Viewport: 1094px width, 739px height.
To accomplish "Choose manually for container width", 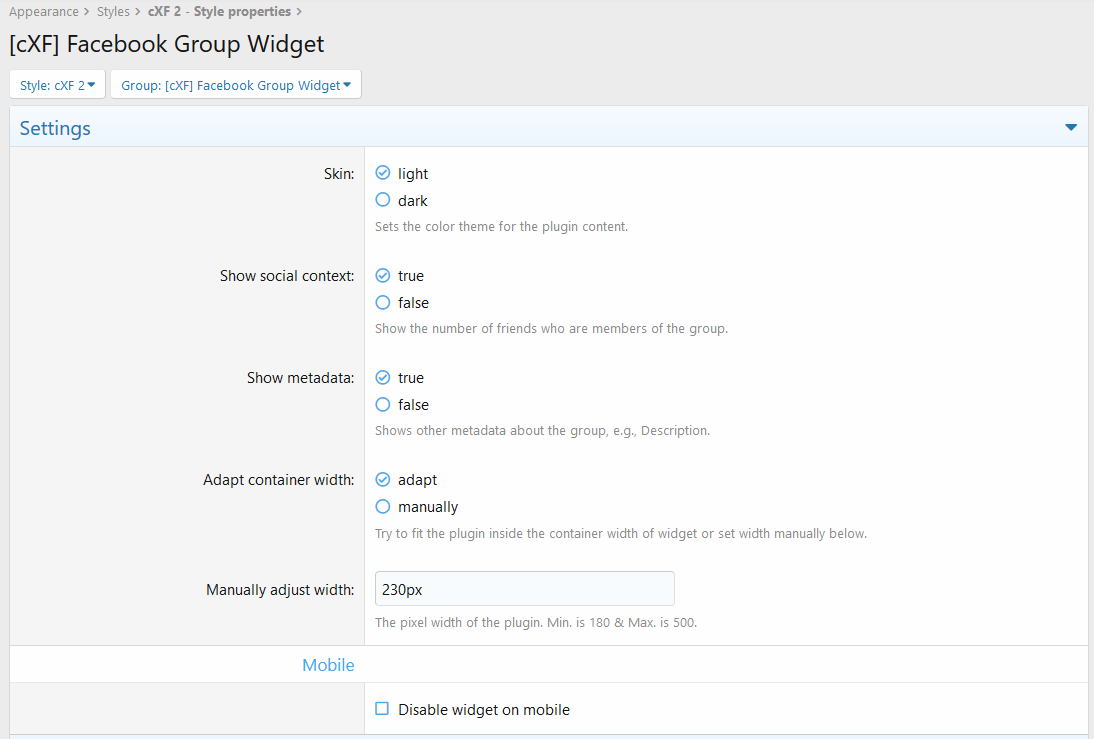I will point(383,506).
